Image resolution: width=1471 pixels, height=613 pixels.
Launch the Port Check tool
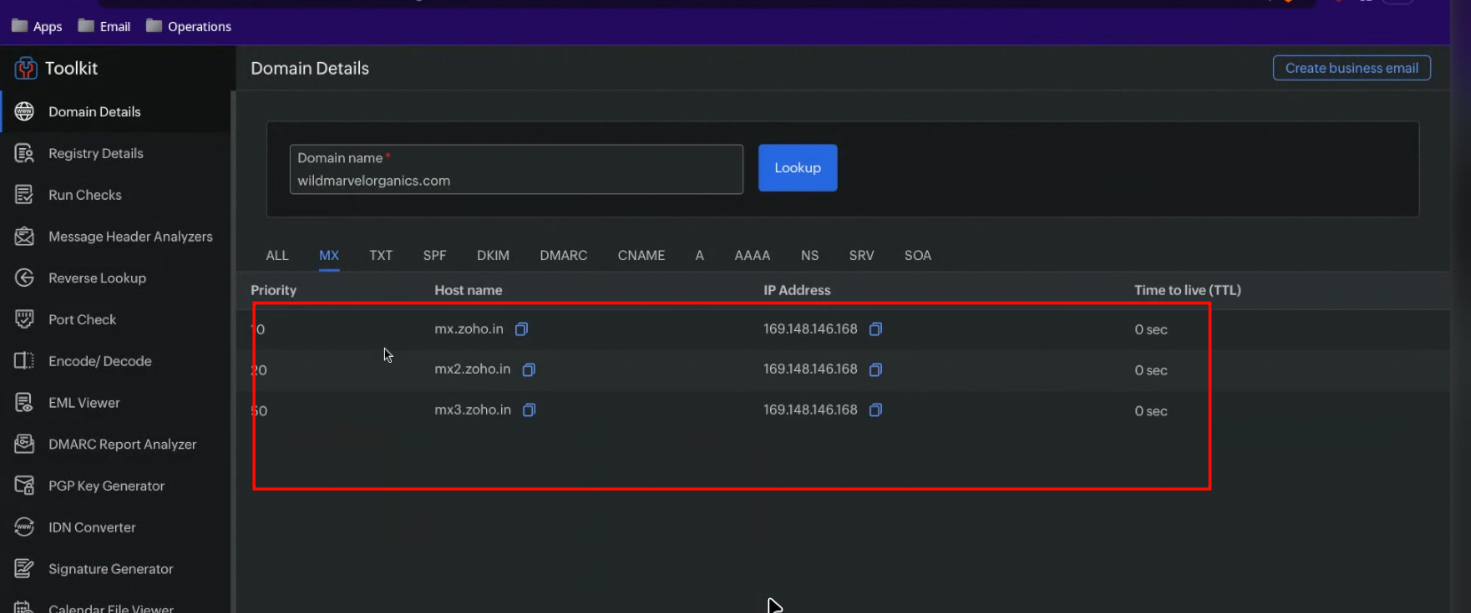point(82,320)
